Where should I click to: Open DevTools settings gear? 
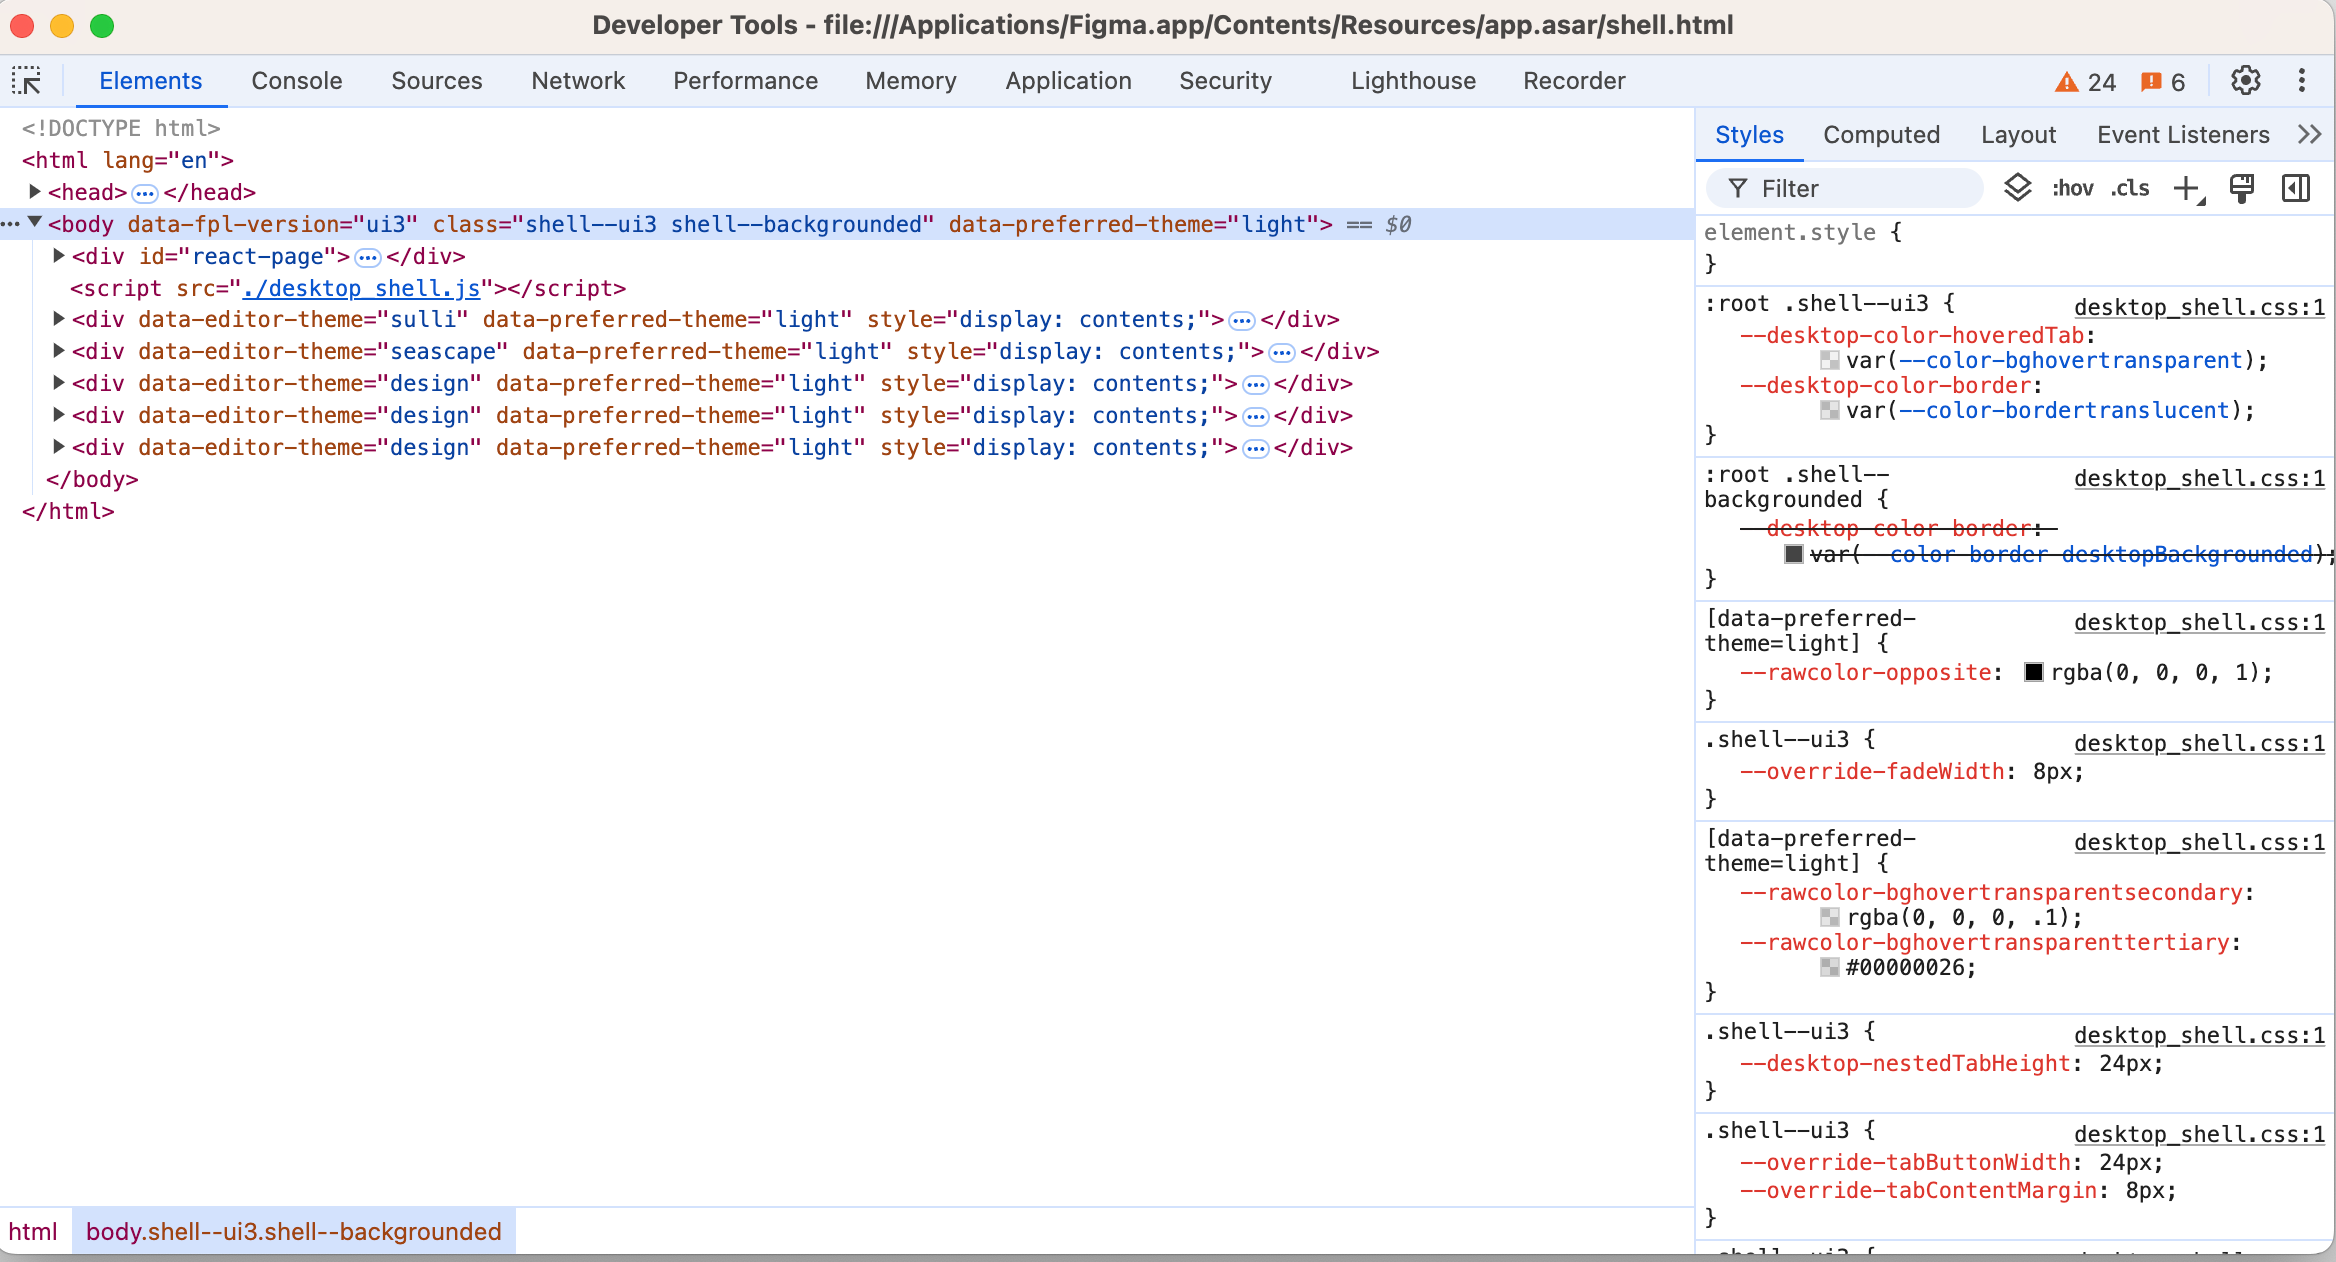point(2246,81)
